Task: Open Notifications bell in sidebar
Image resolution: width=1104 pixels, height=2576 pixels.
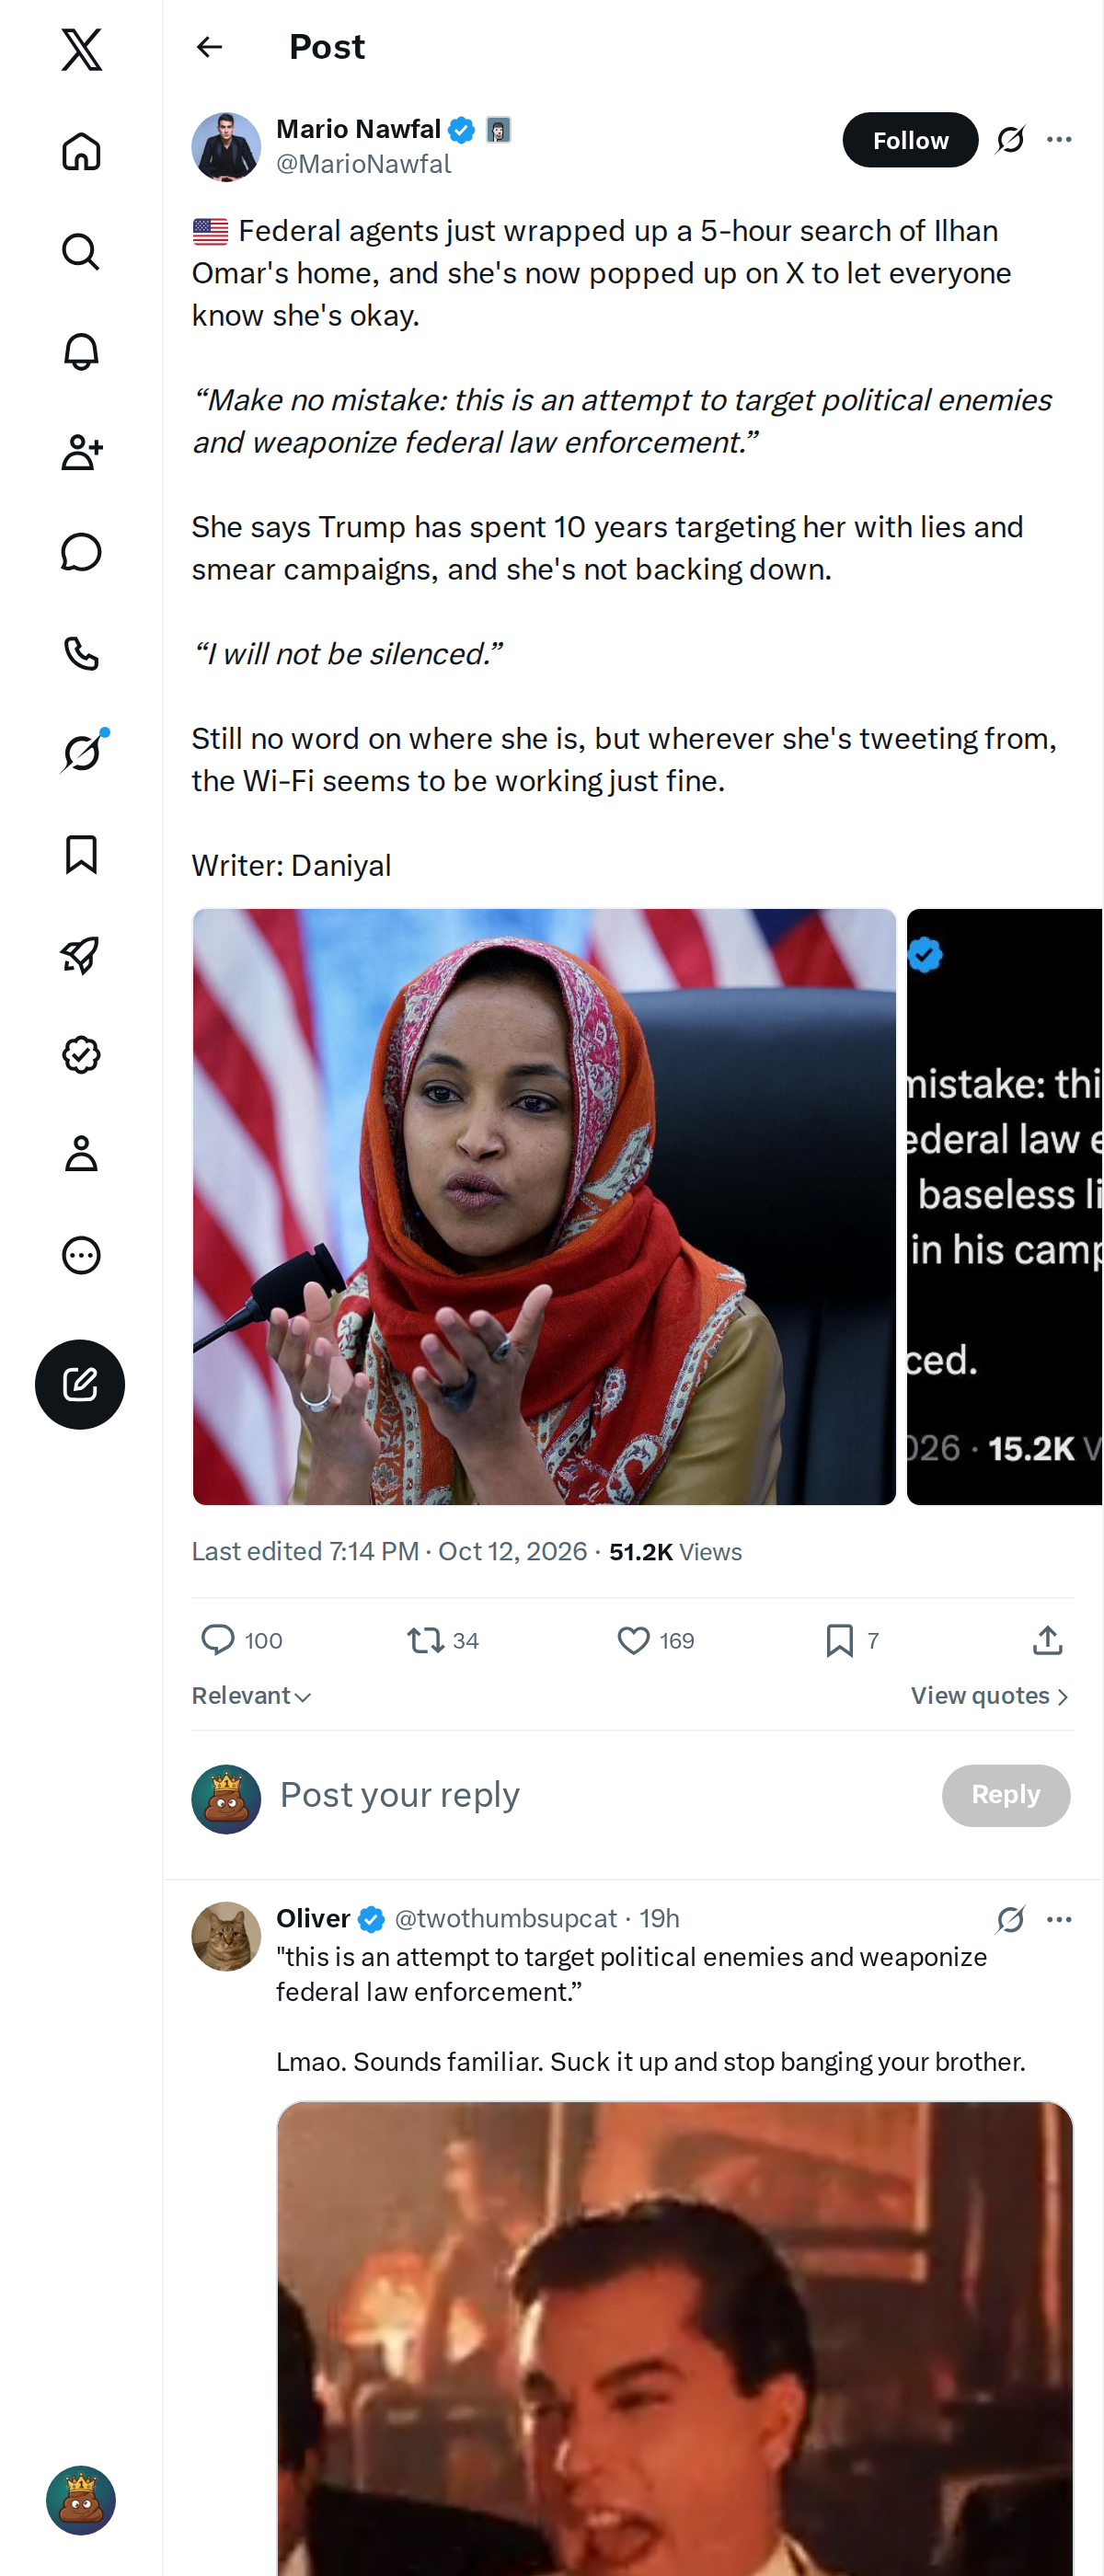Action: 81,351
